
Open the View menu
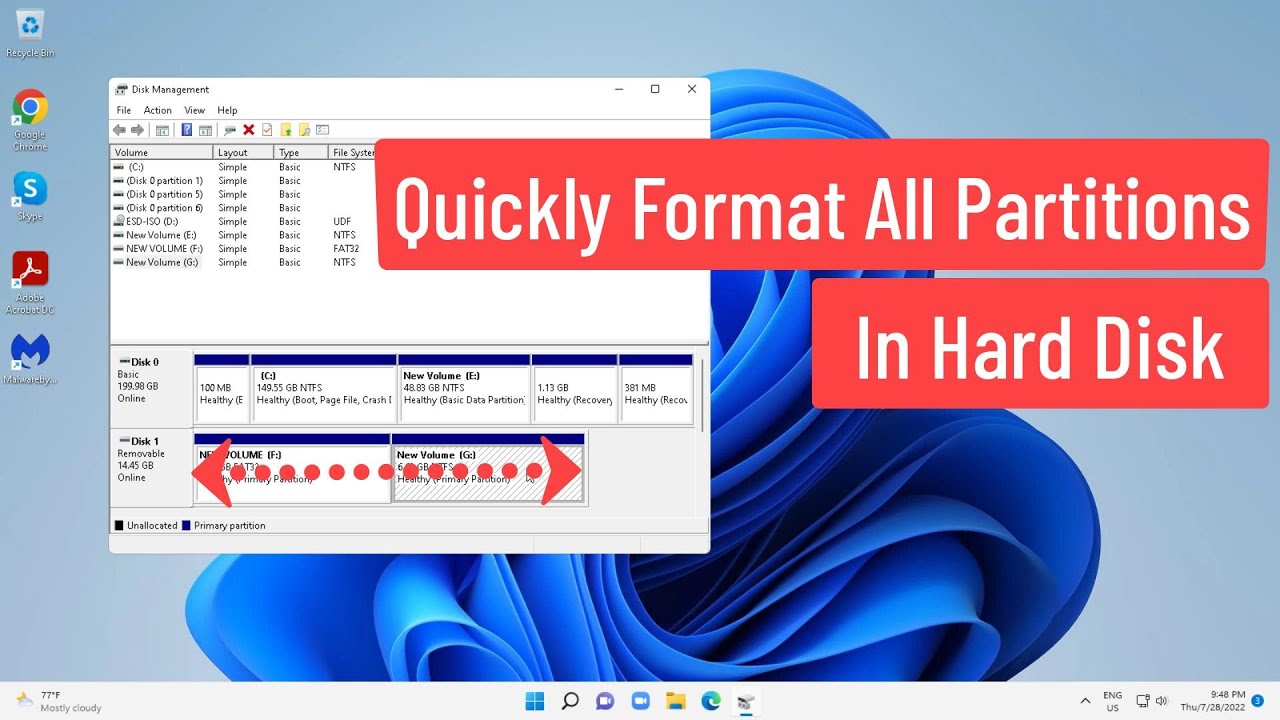(195, 110)
